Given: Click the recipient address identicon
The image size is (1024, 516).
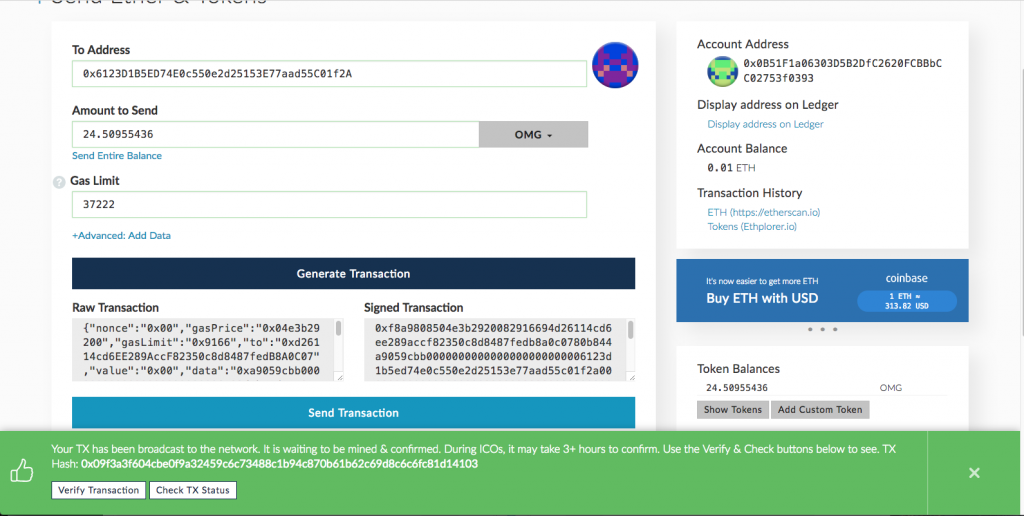Looking at the screenshot, I should [x=616, y=67].
